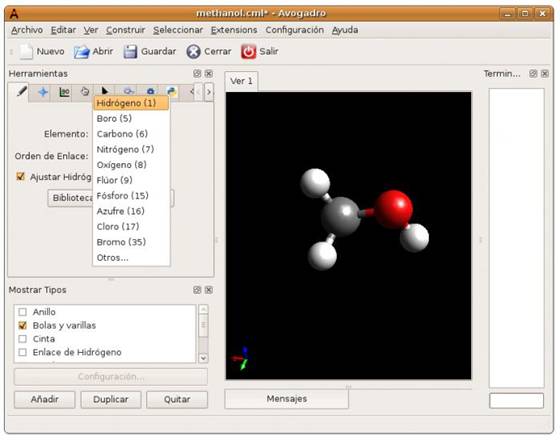Click the Guardar floppy disk icon
Viewport: 560px width, 440px height.
point(130,52)
